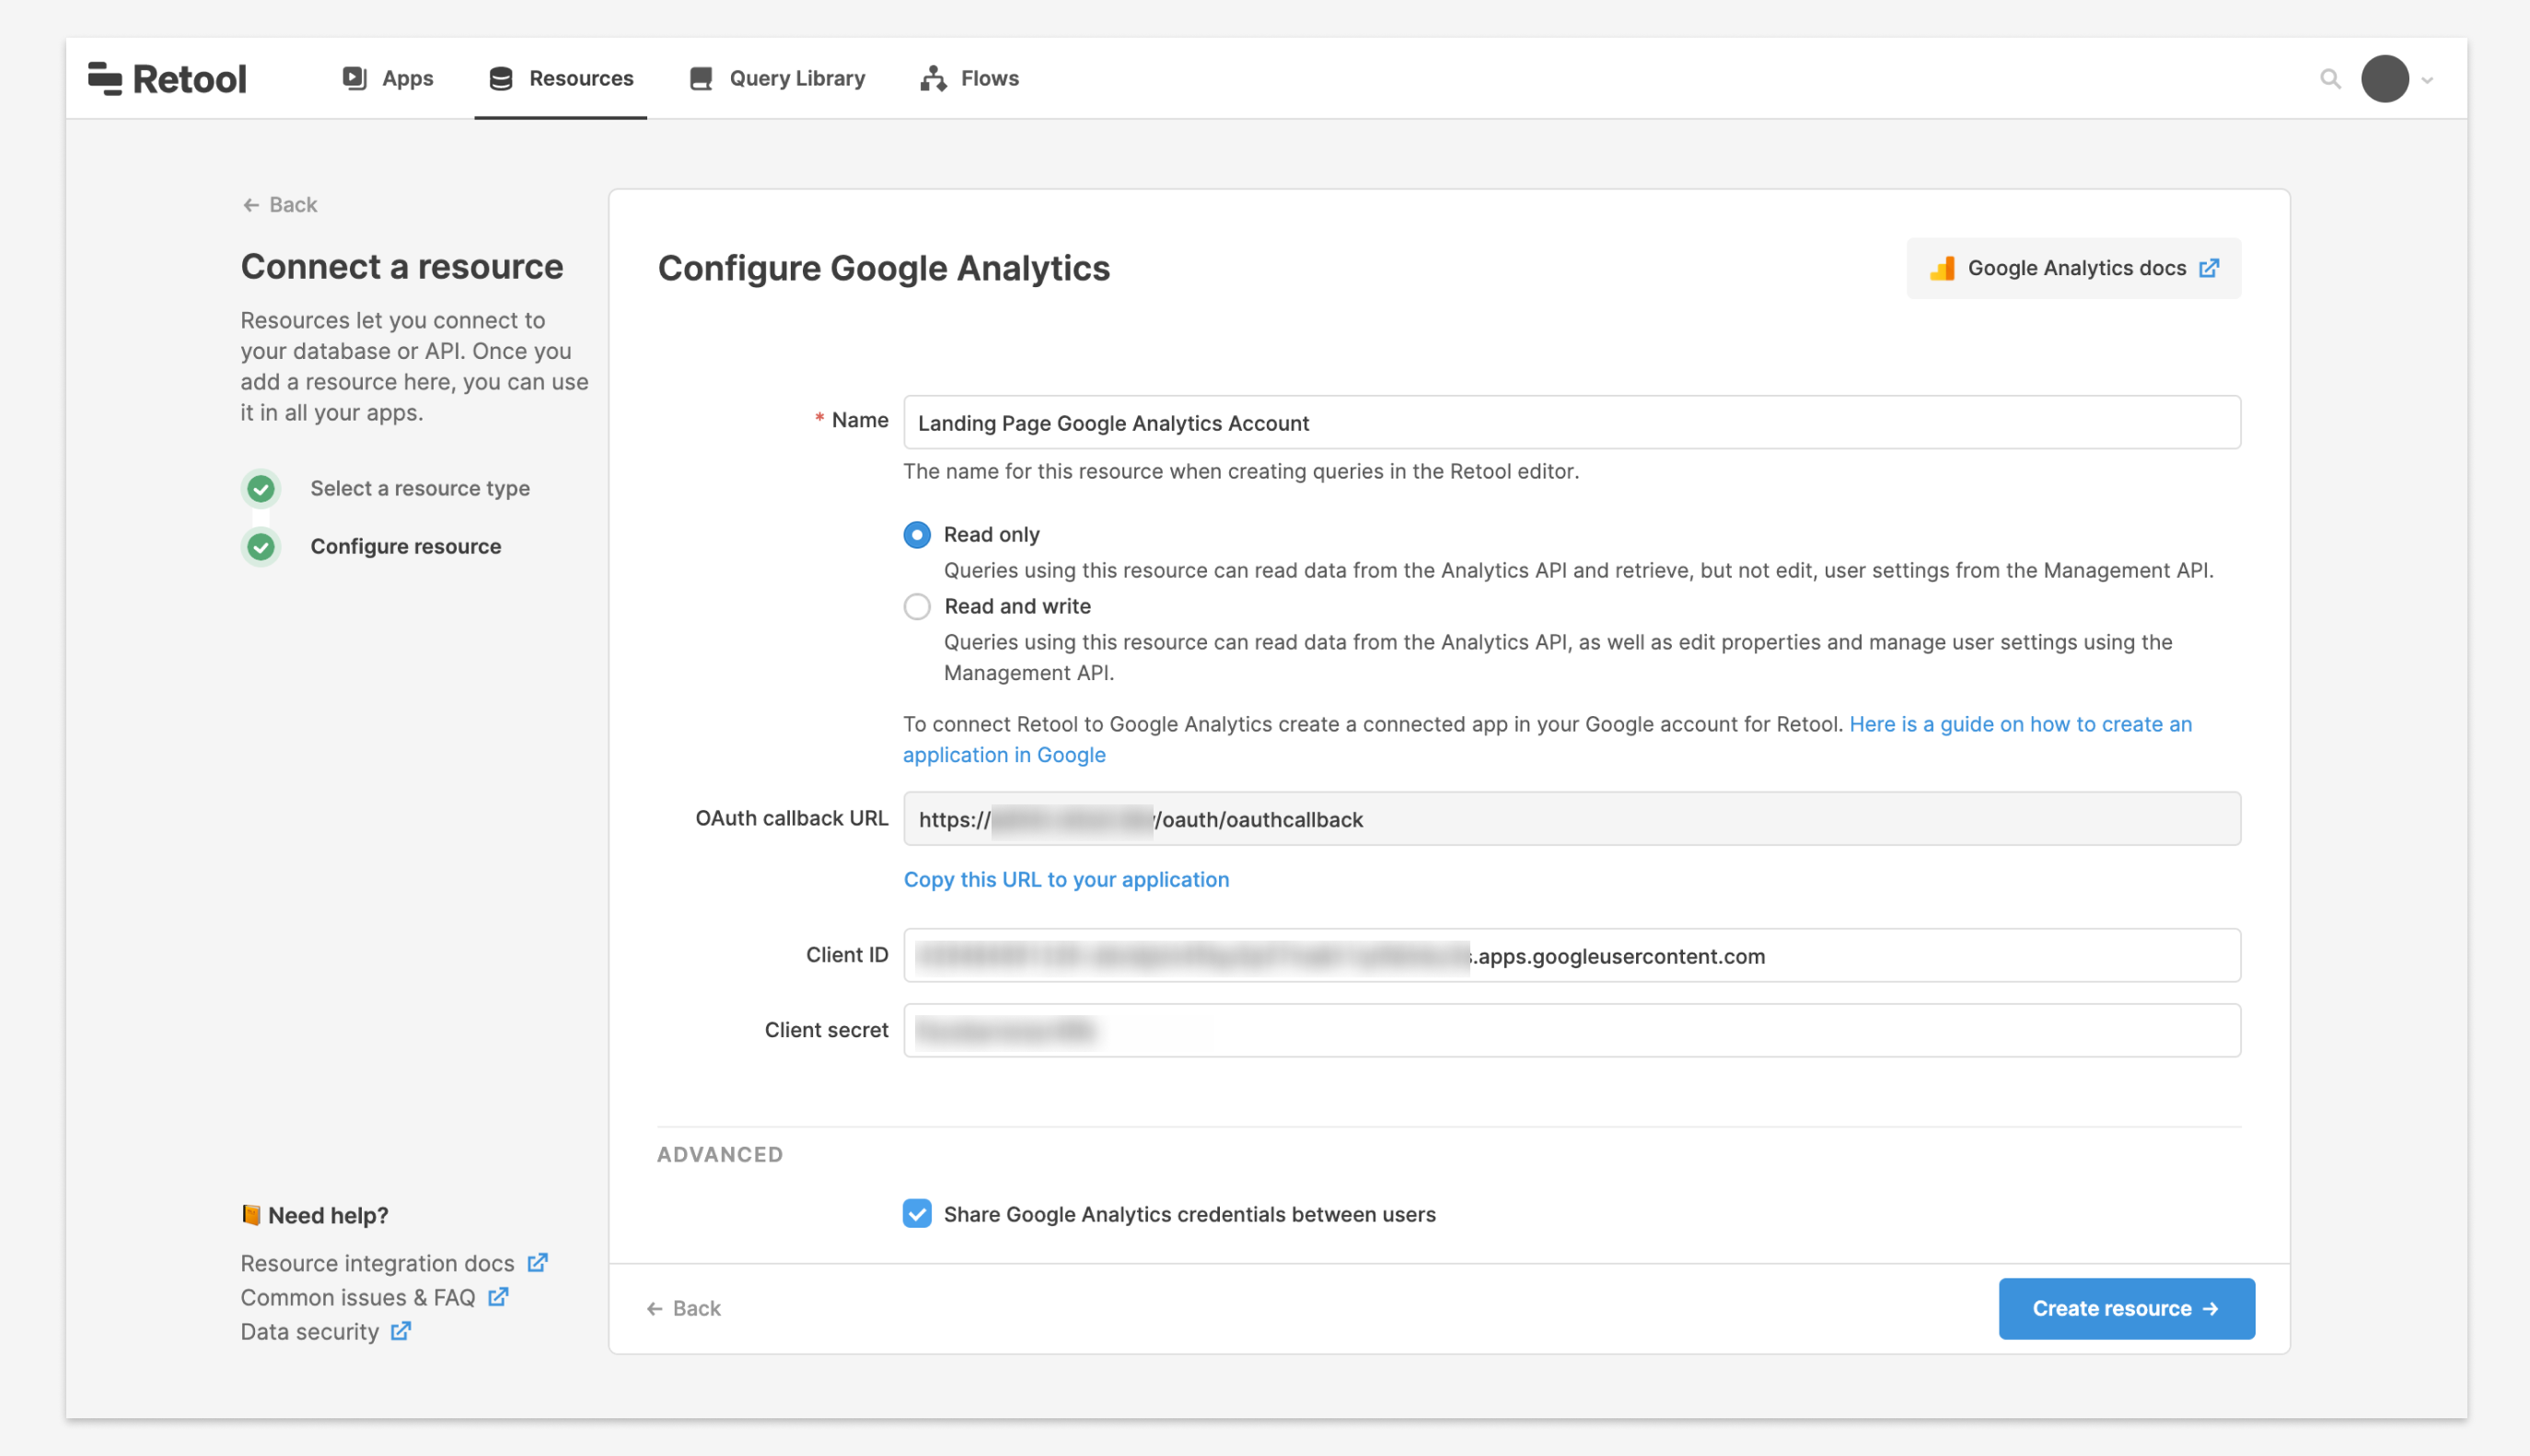2530x1456 pixels.
Task: Click the Resources database icon
Action: pos(500,78)
